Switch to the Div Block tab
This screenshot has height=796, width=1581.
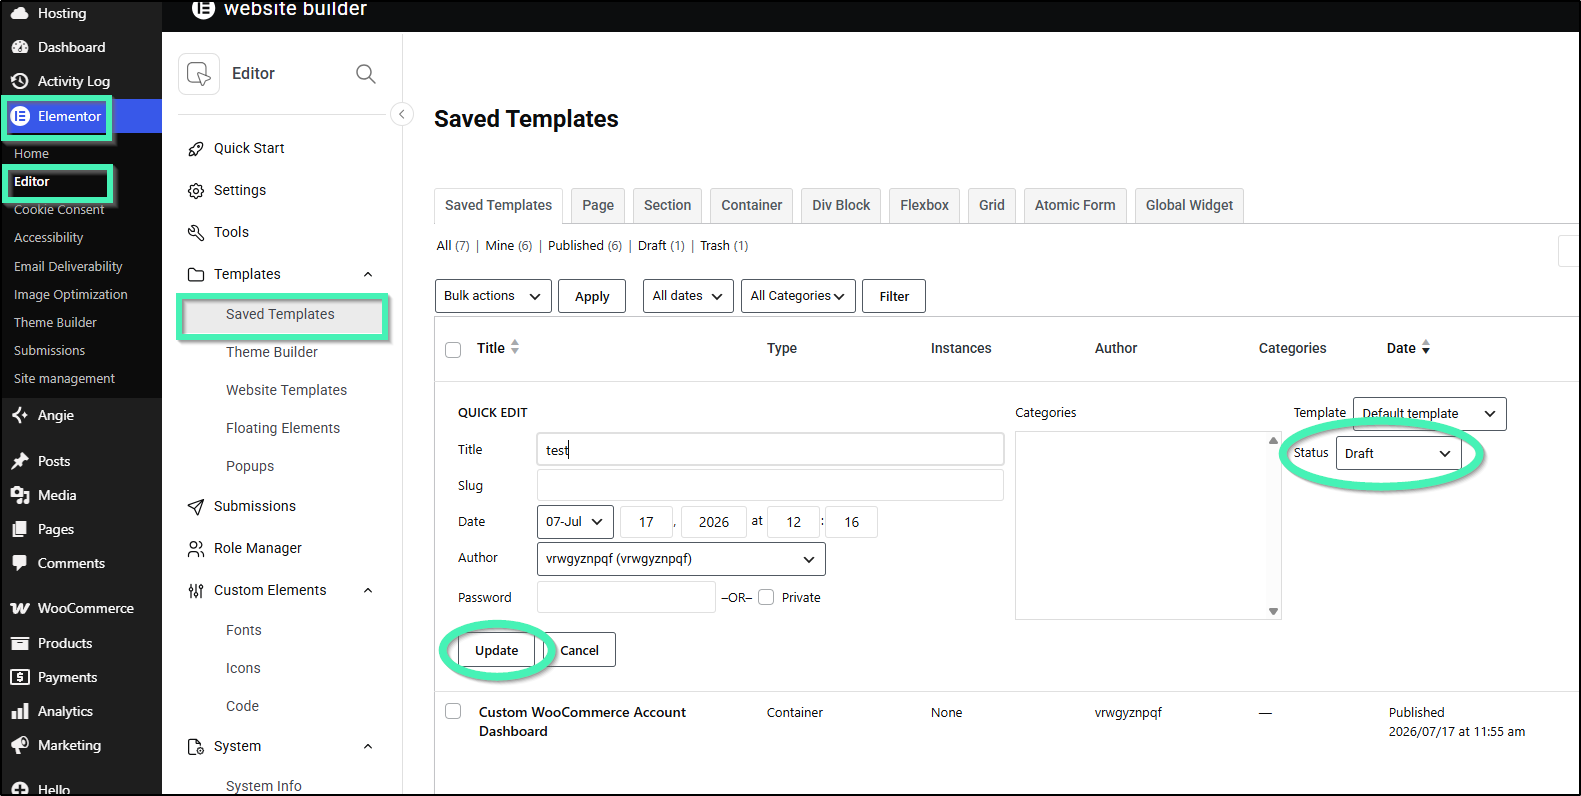[x=841, y=206]
